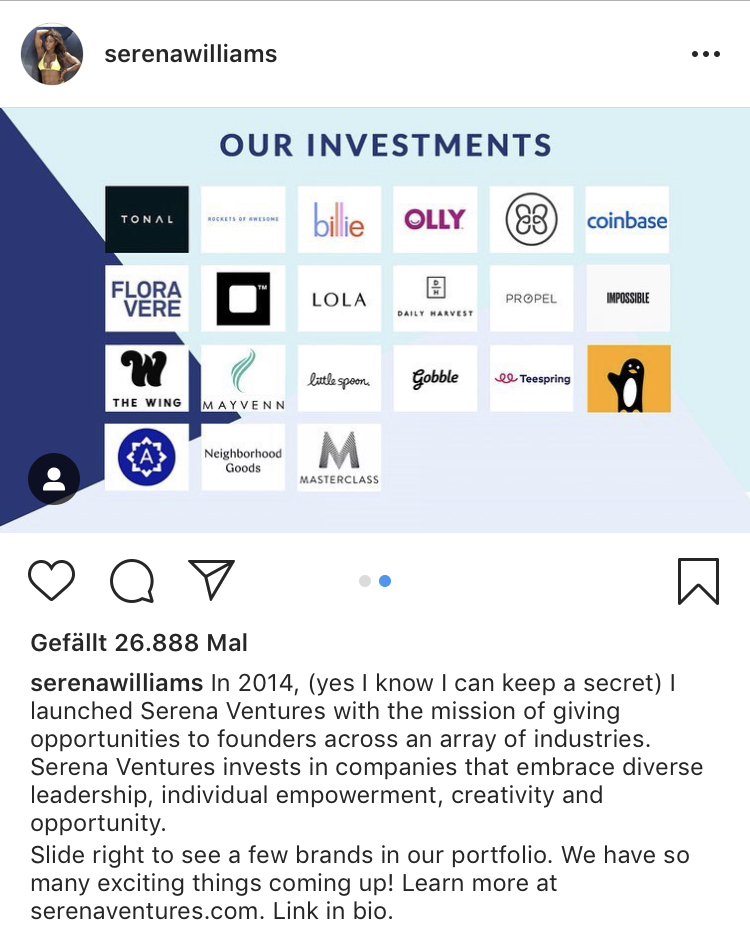Tap the Impossible logo tile

[x=627, y=298]
